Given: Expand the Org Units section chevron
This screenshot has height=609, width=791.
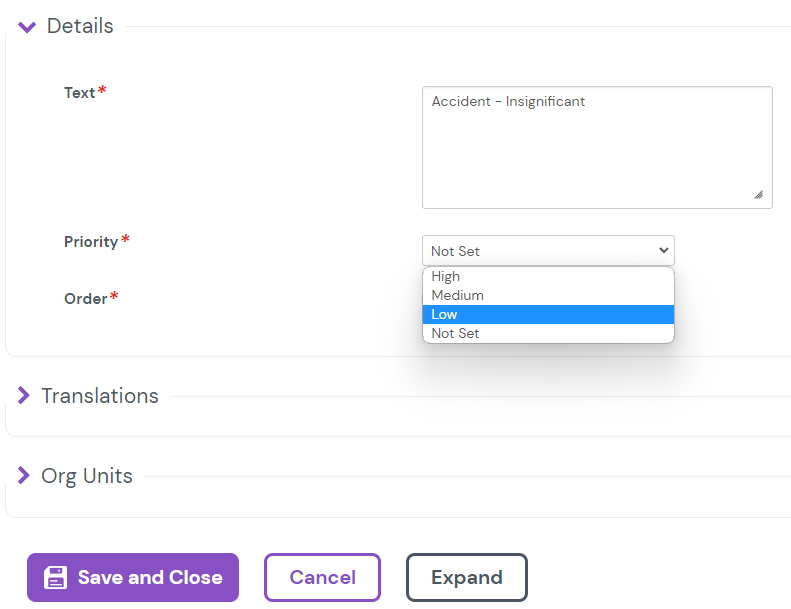Looking at the screenshot, I should click(24, 476).
